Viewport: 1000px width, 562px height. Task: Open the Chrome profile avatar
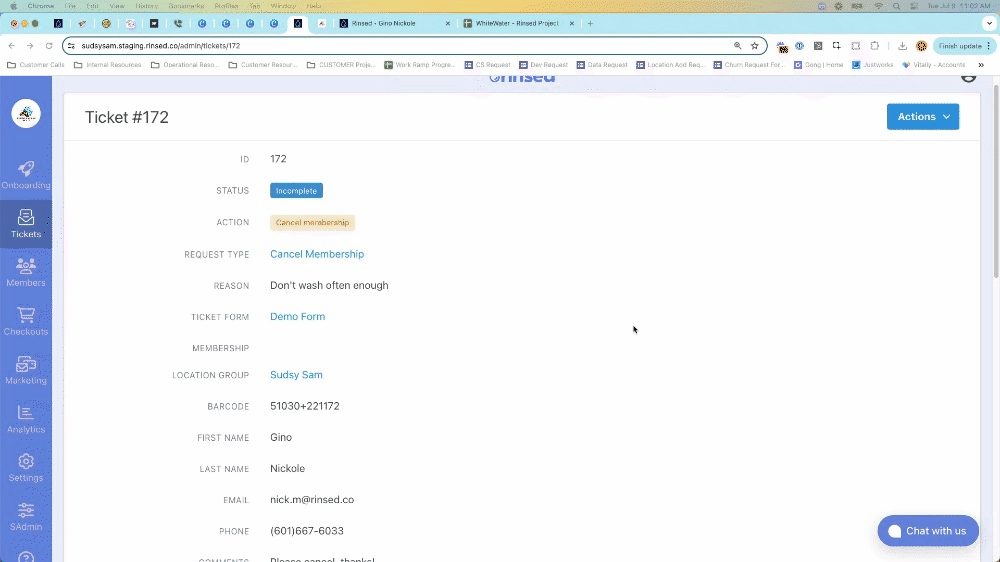point(921,46)
